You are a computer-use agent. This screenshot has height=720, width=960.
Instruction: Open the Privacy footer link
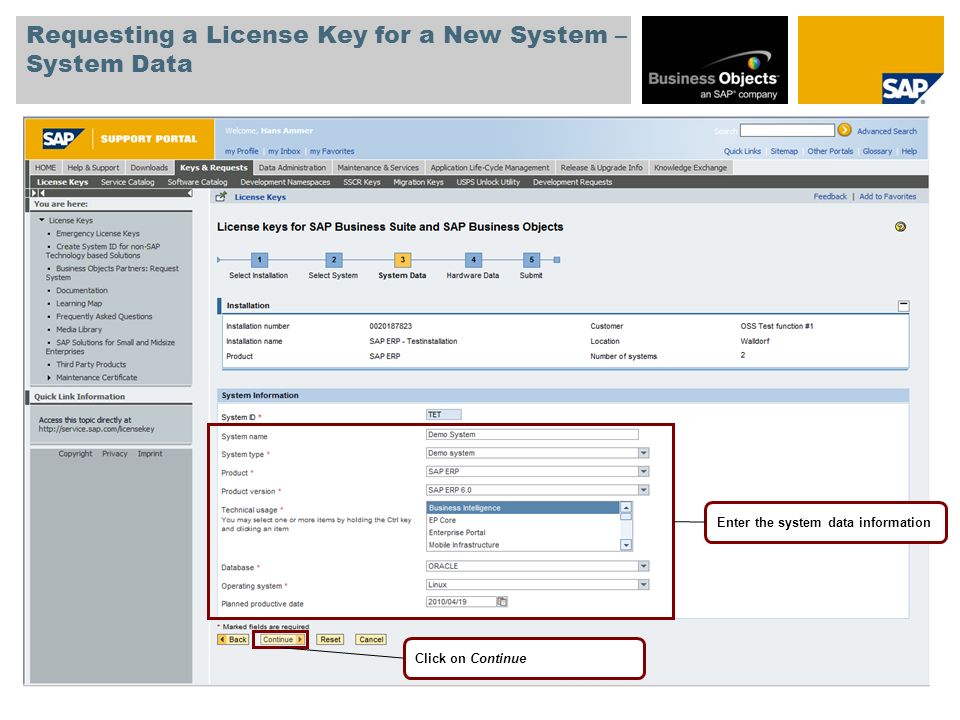point(114,454)
